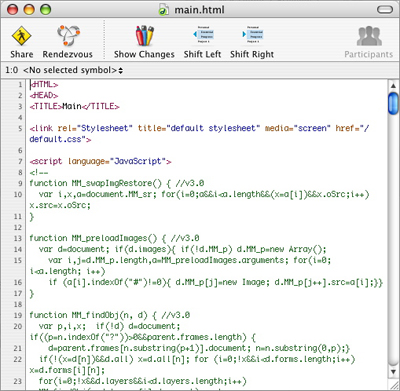Click the closing brace on line 11
The height and width of the screenshot is (391, 400).
pyautogui.click(x=32, y=217)
